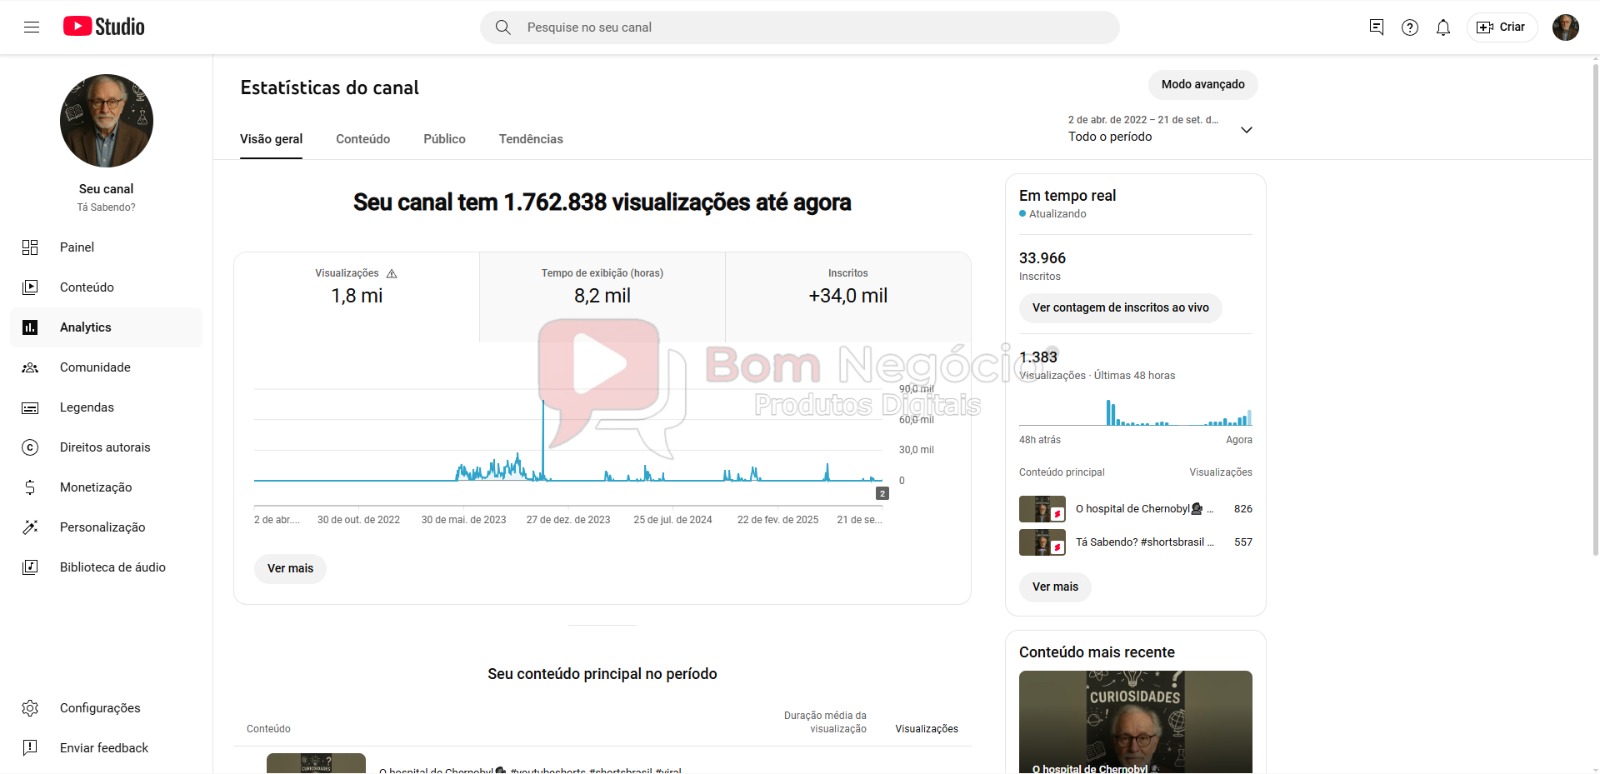
Task: Click the search field Pesquise no seu canal
Action: click(800, 28)
